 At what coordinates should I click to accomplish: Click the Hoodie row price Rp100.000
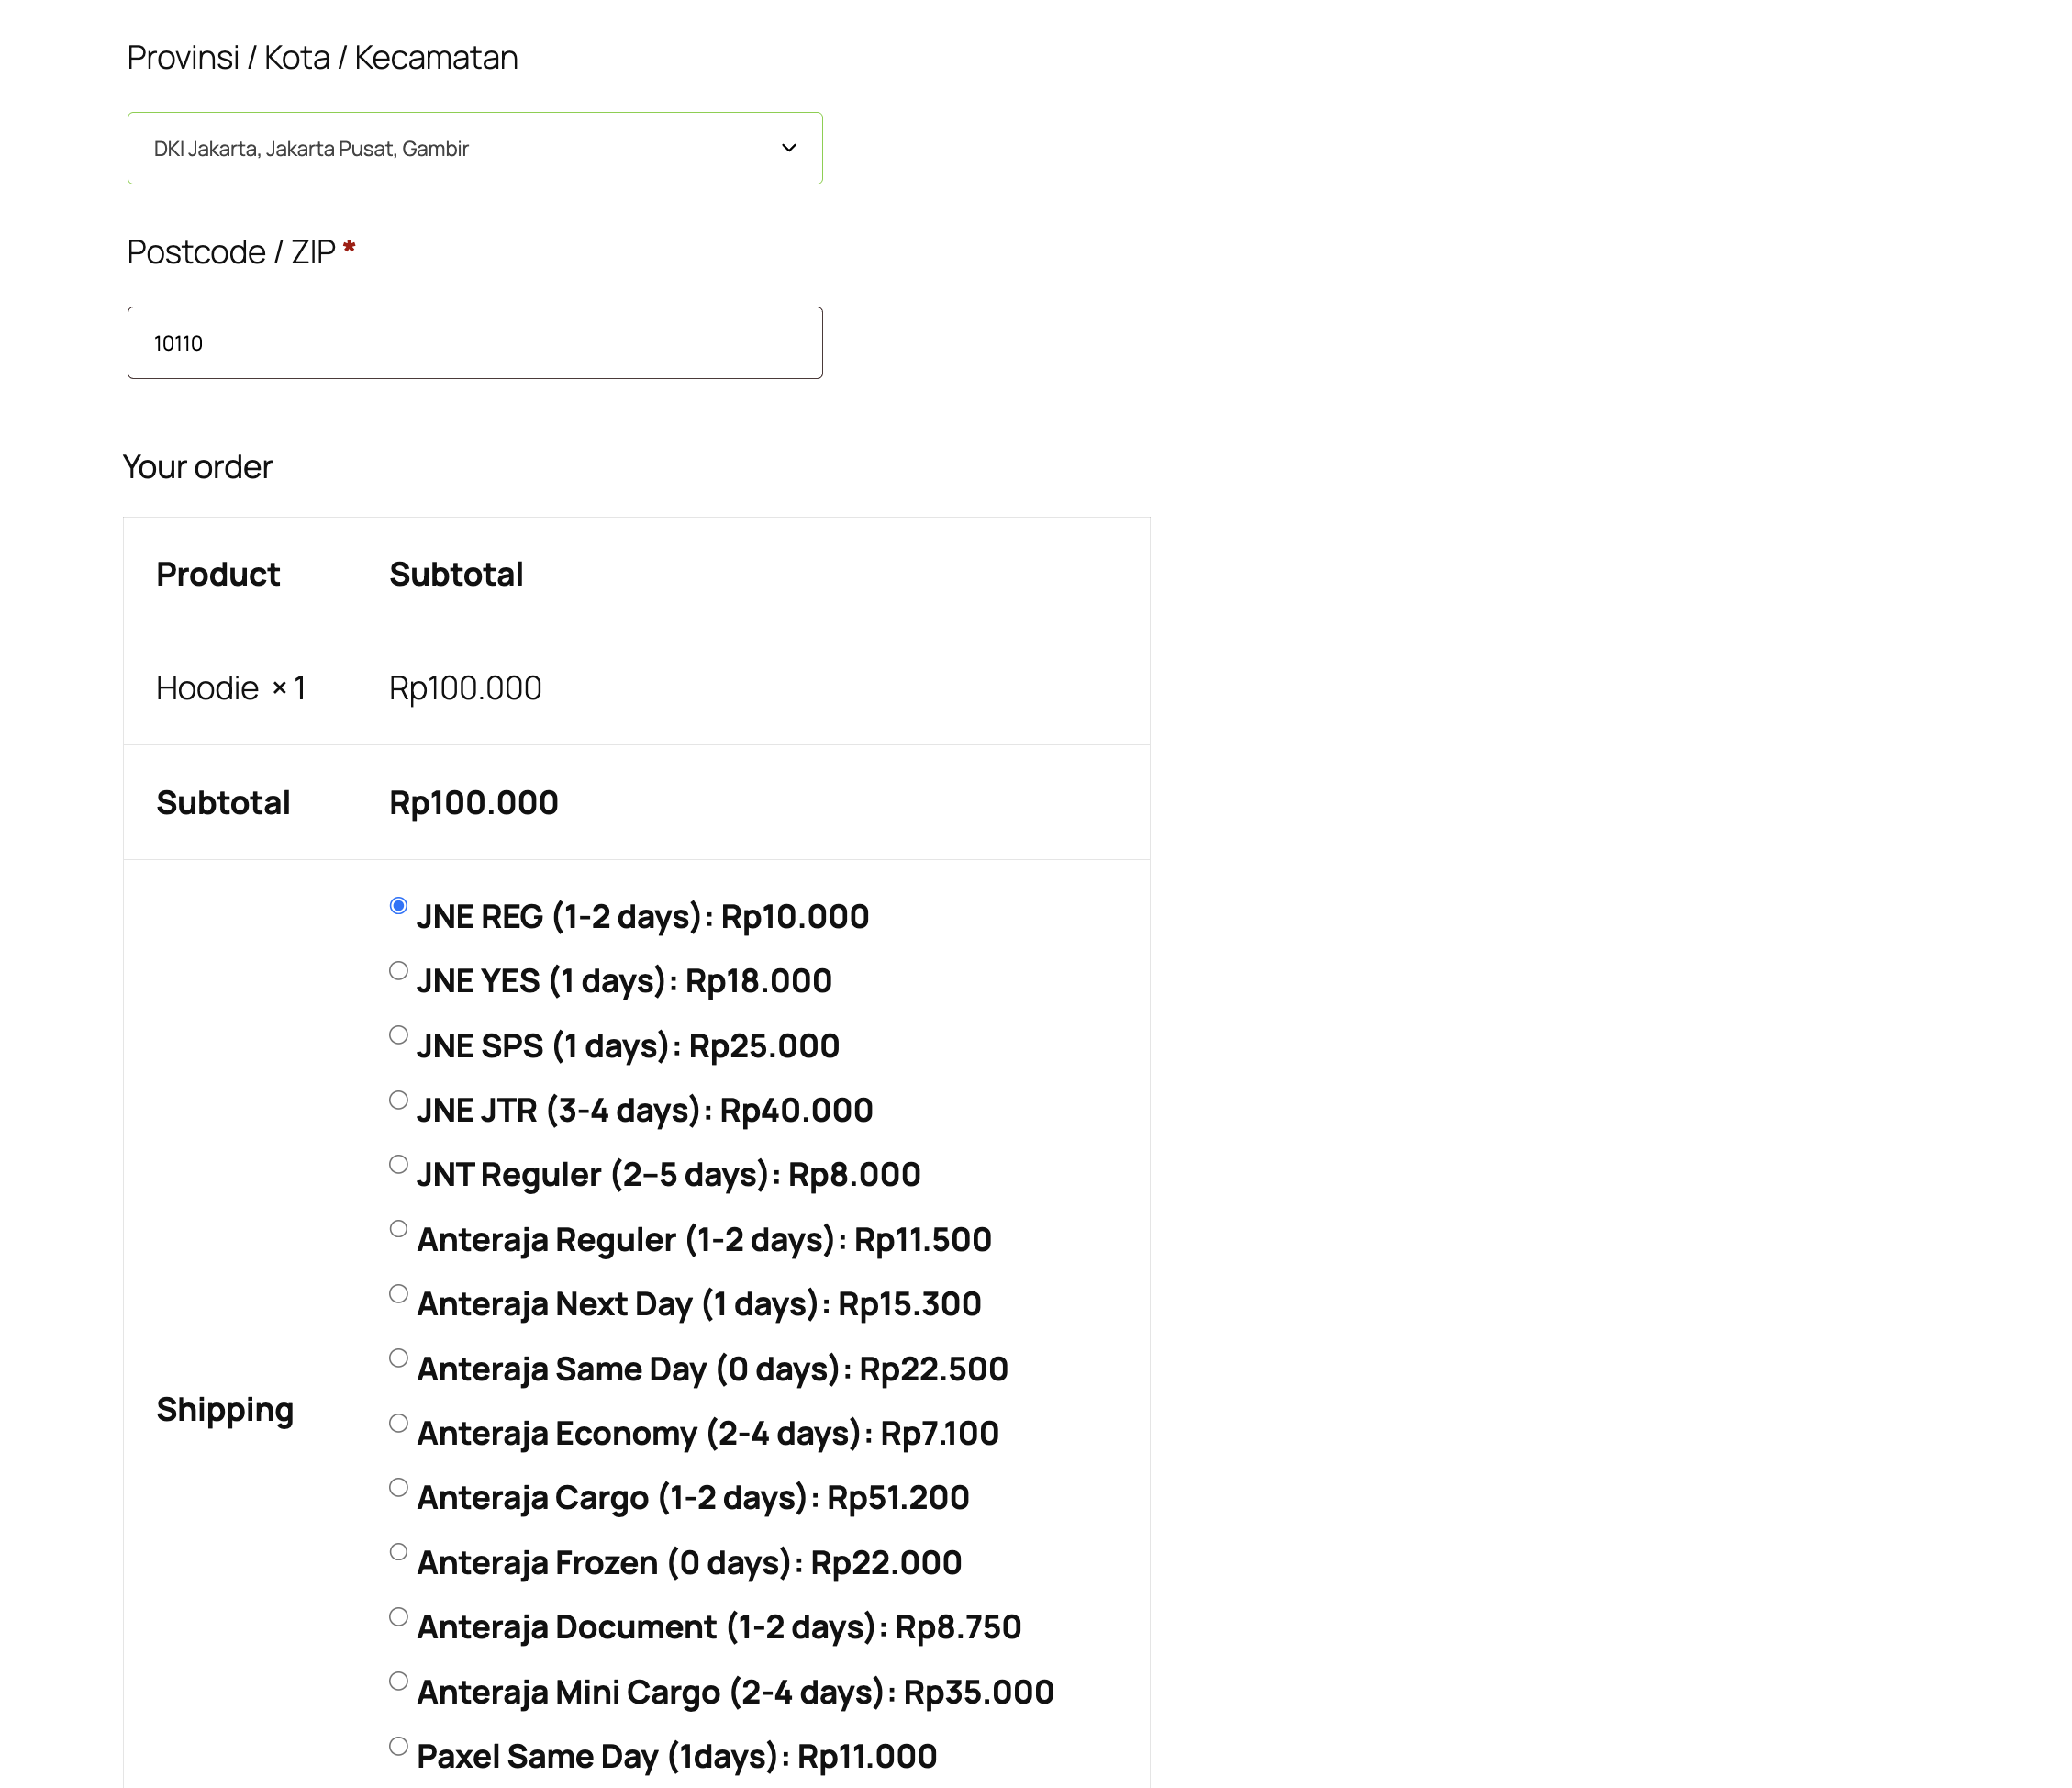465,688
